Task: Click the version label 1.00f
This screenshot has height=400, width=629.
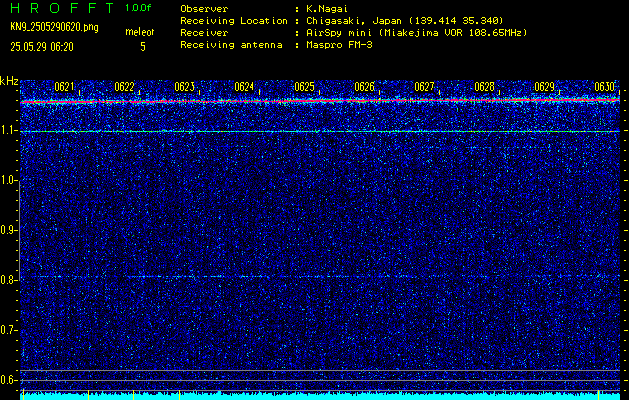Action: click(138, 8)
